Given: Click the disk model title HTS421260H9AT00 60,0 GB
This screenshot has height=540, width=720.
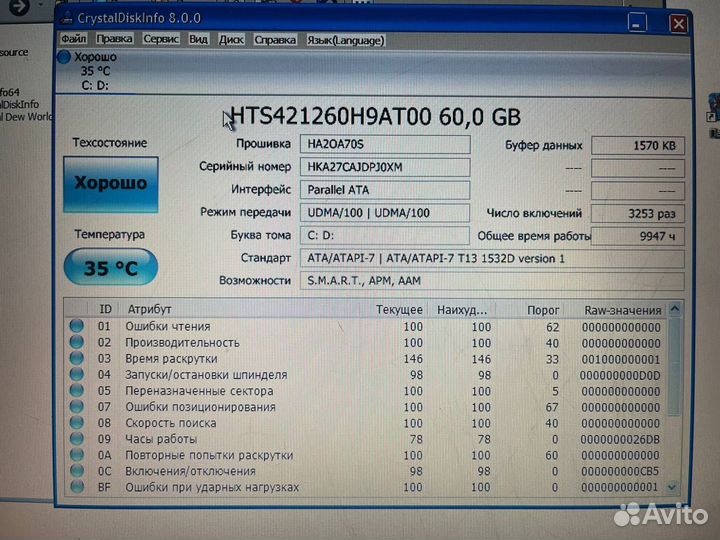Looking at the screenshot, I should tap(375, 117).
